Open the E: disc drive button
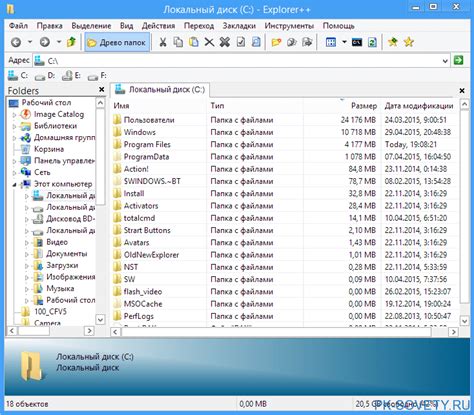Screen dimensions: 474x415 coord(71,76)
